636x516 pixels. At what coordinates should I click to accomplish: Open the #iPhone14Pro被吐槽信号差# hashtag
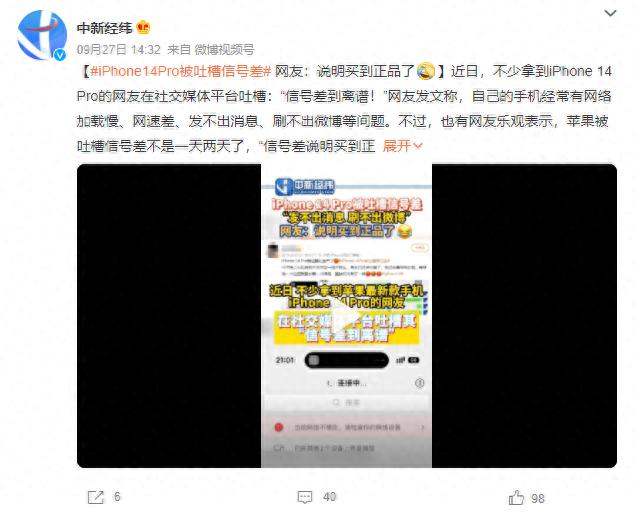click(x=180, y=71)
